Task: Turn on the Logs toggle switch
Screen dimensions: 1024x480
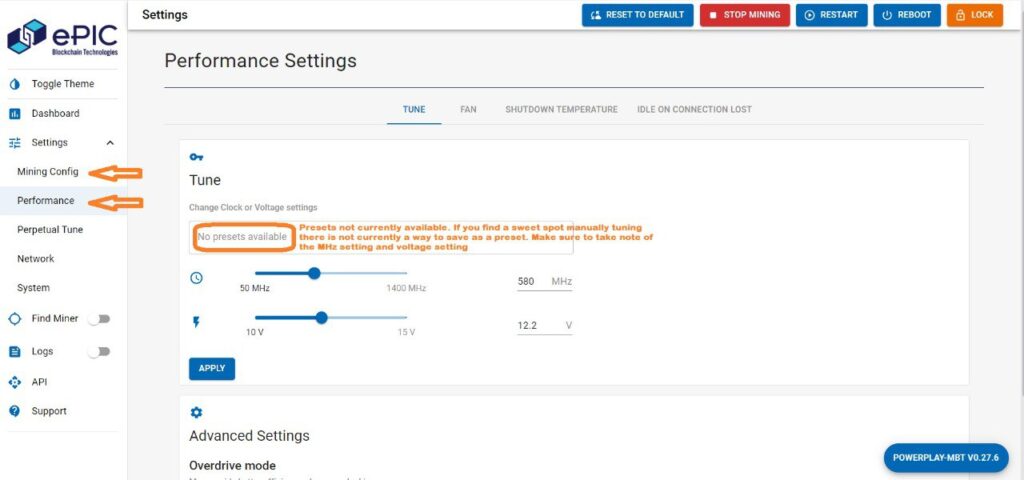Action: 99,352
